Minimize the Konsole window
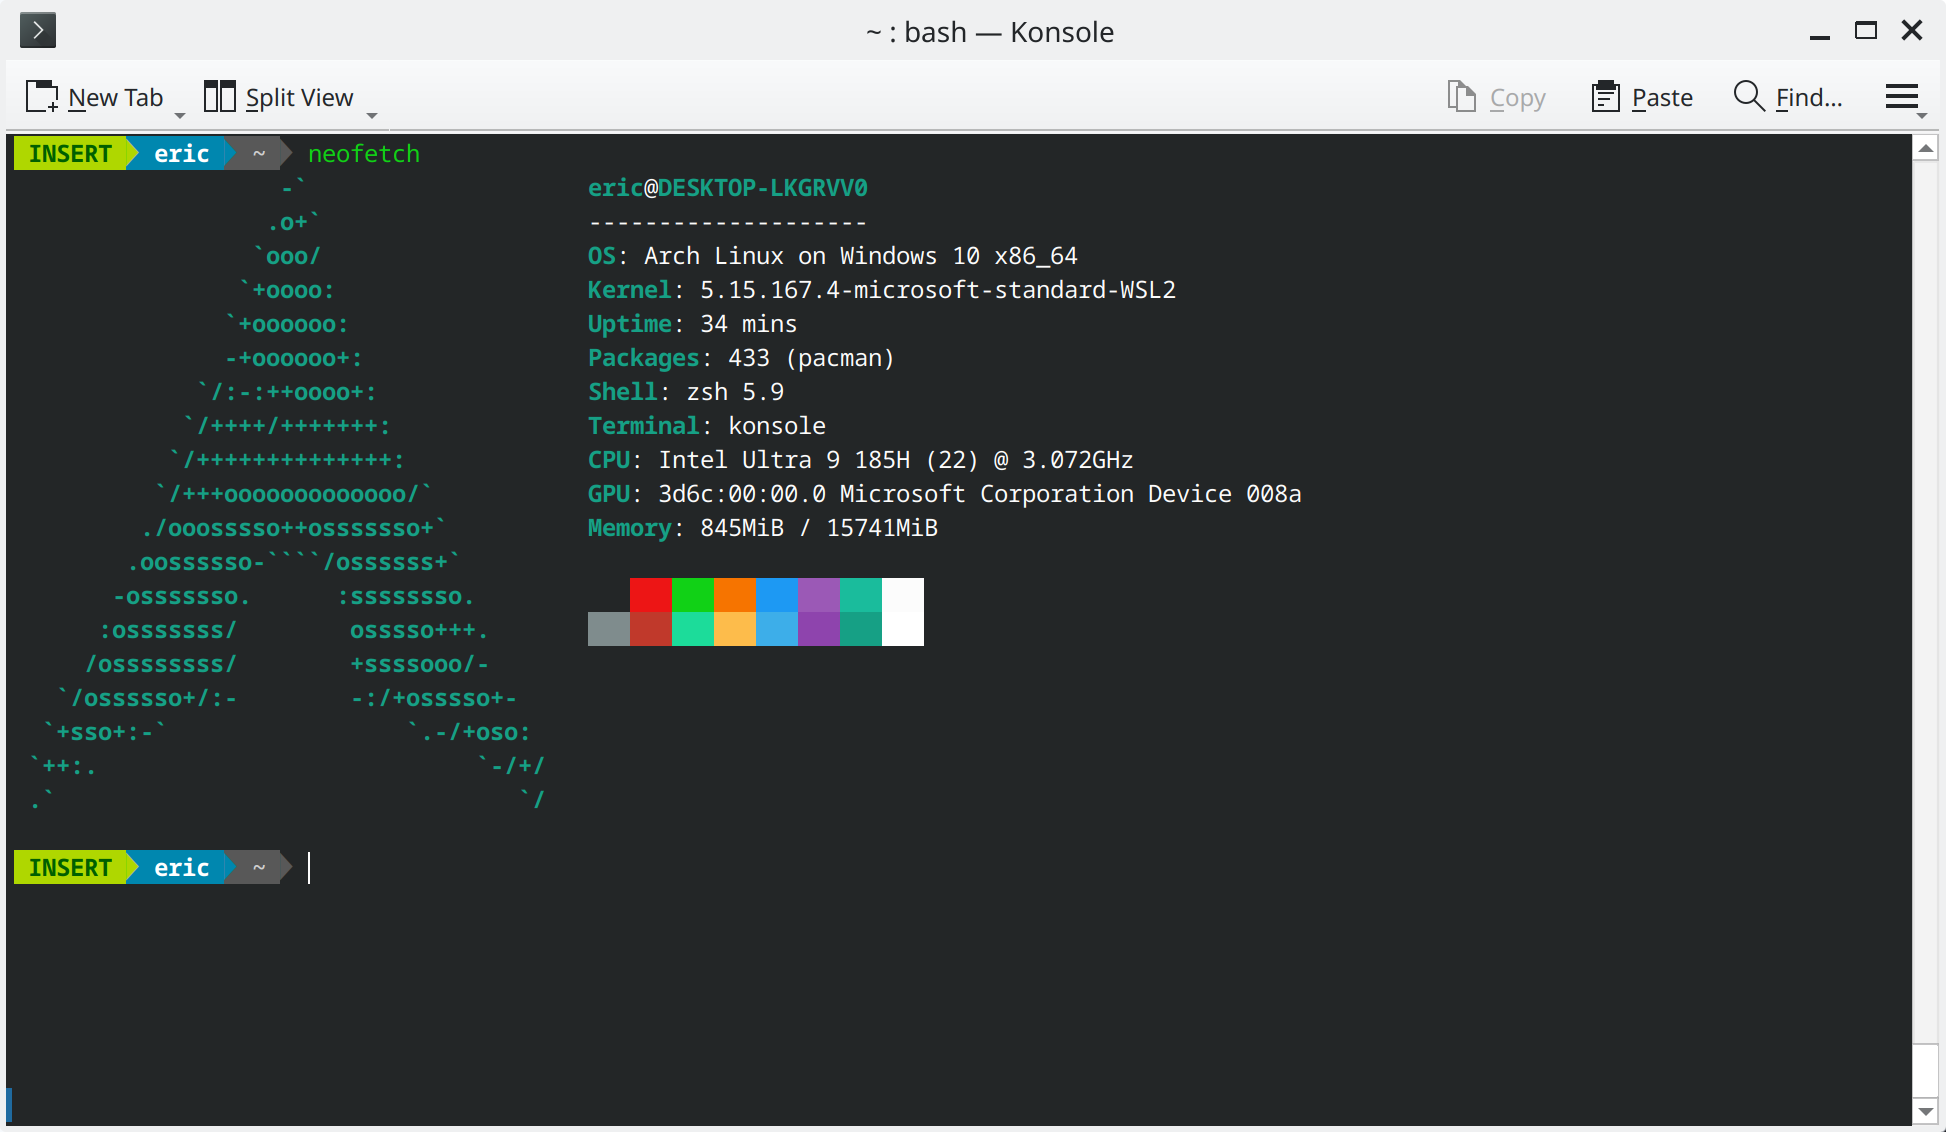The width and height of the screenshot is (1946, 1132). 1820,33
